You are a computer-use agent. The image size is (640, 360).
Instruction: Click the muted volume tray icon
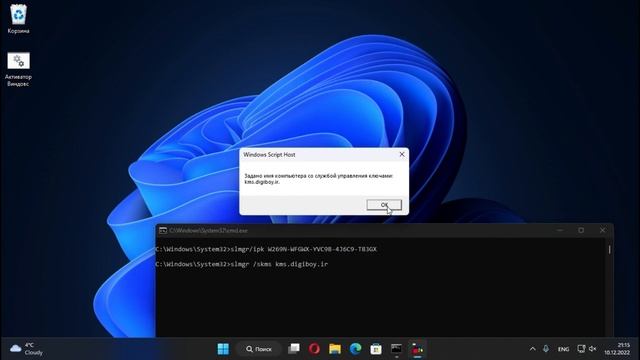click(x=593, y=349)
